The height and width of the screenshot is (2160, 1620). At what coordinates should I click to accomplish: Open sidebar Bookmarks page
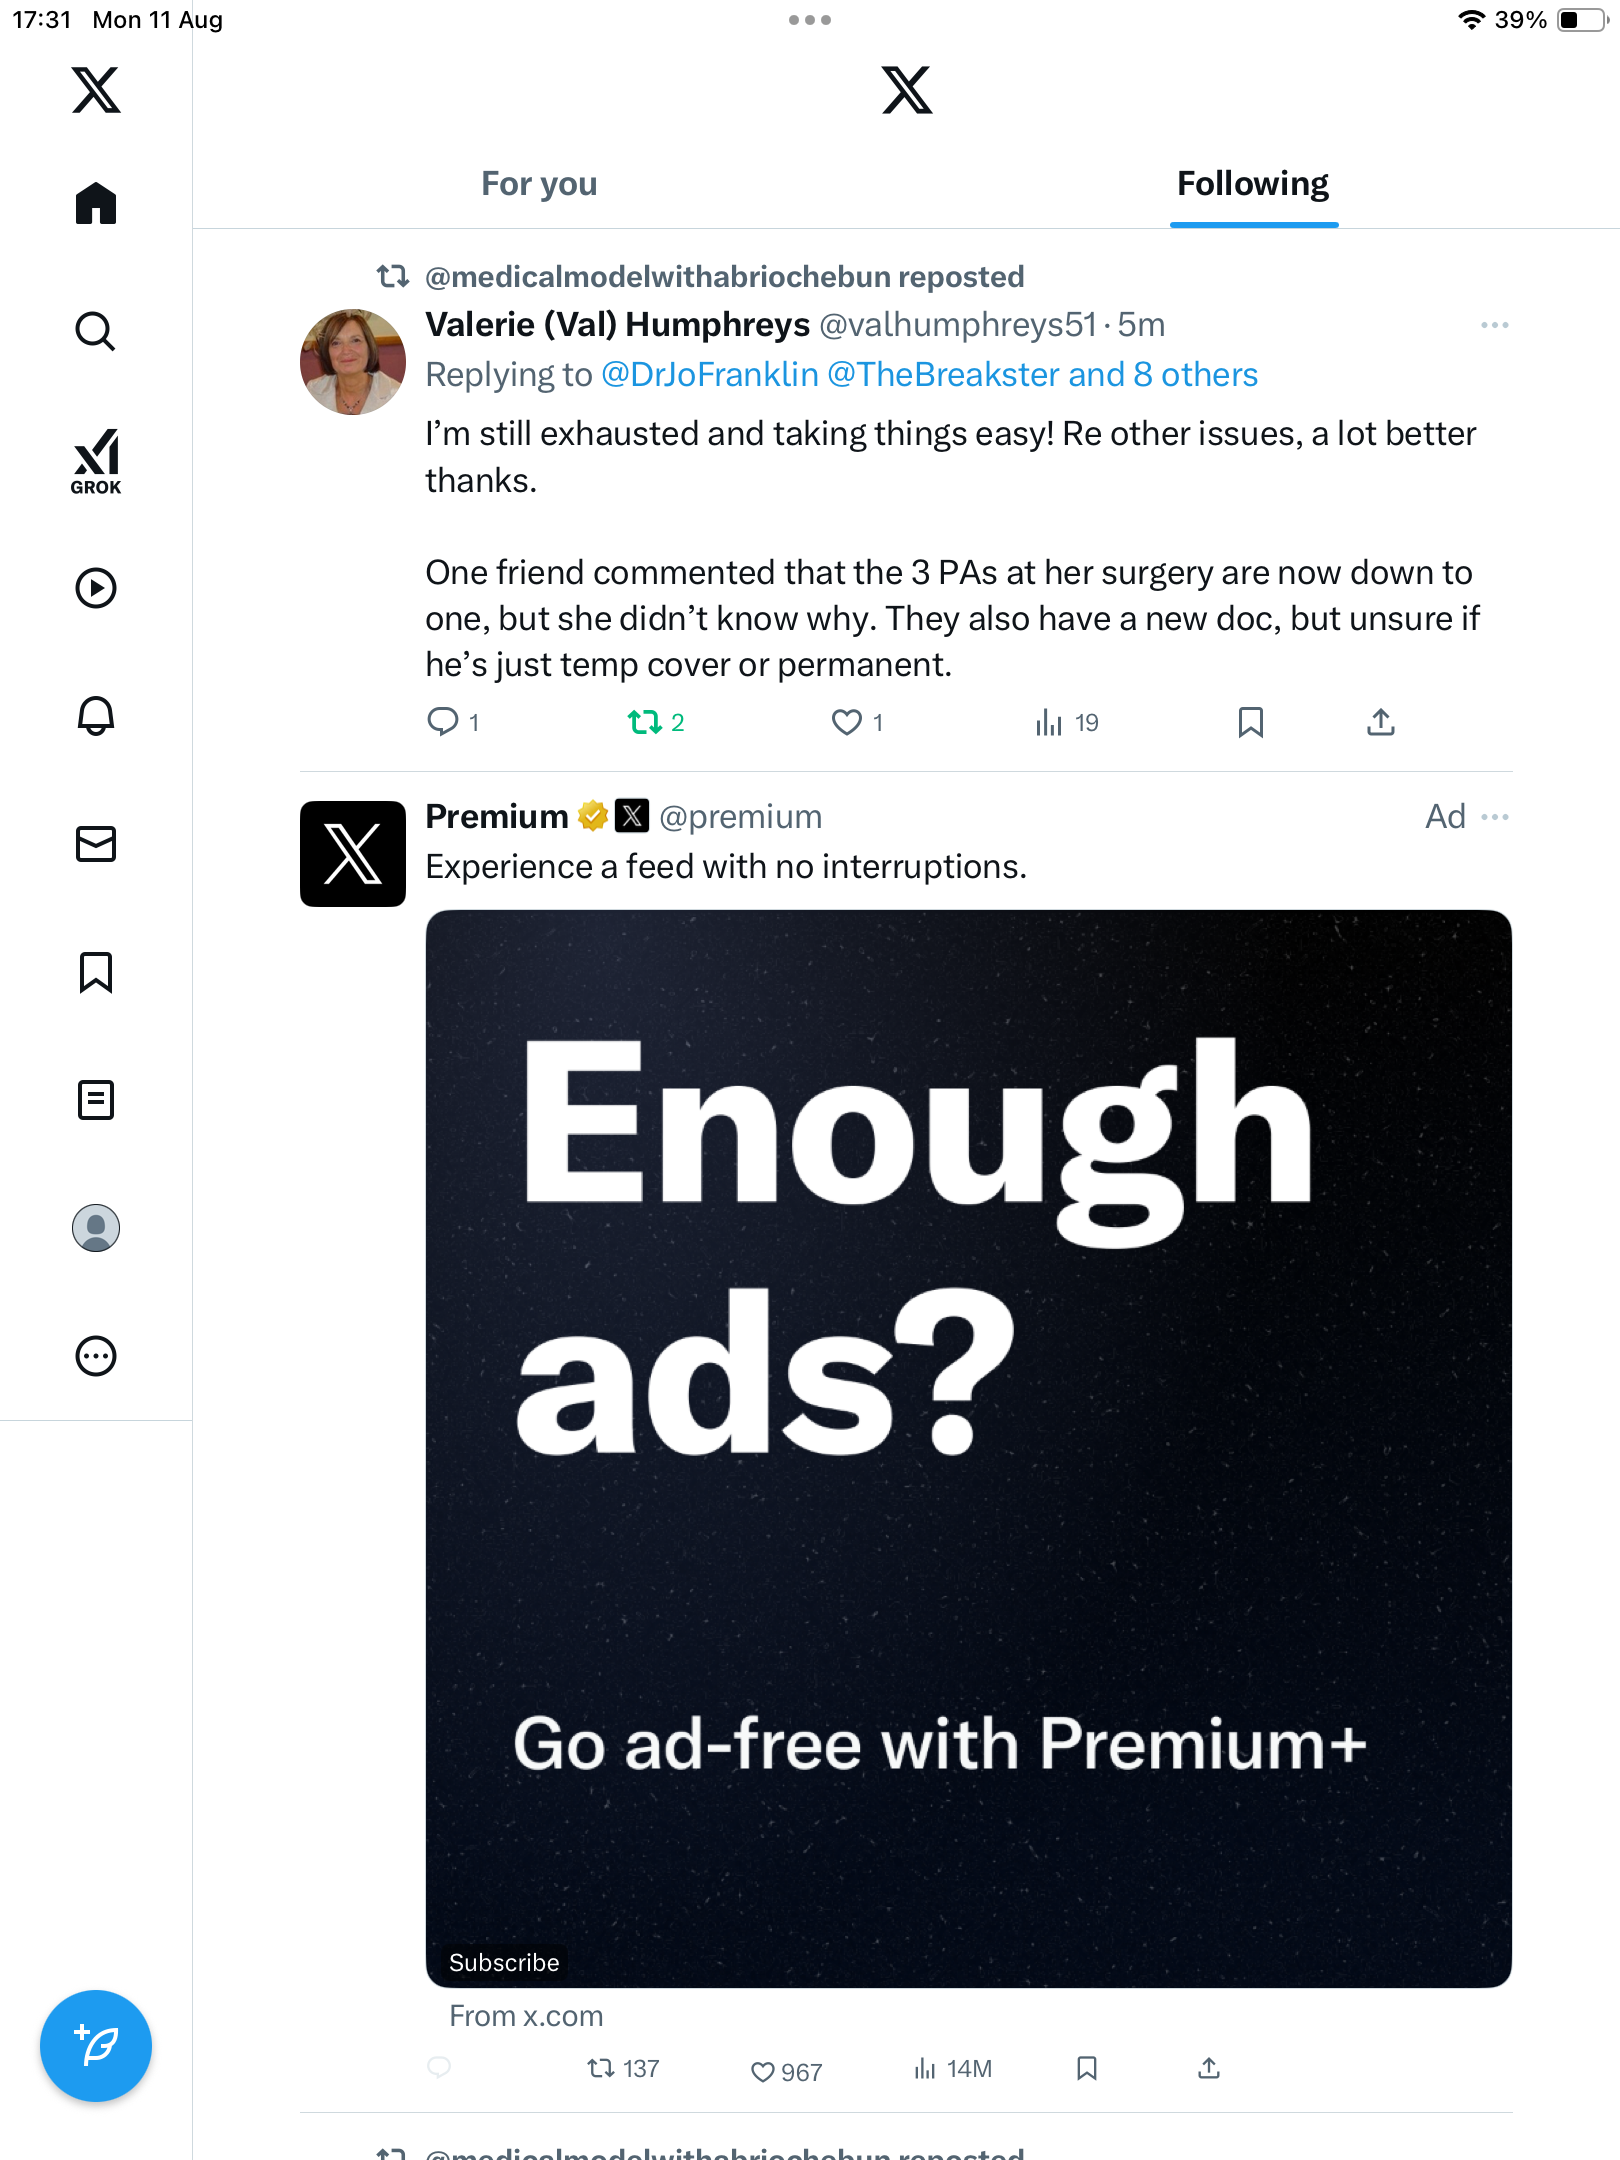click(x=96, y=972)
